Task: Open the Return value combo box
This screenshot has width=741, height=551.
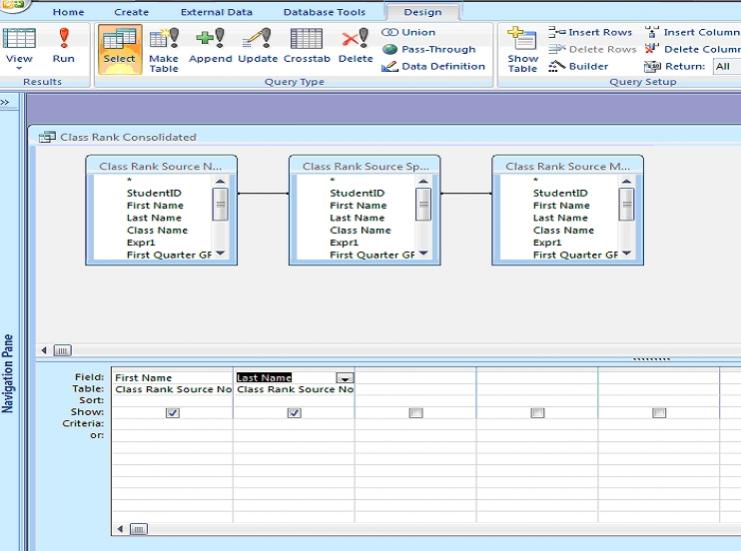Action: [726, 66]
